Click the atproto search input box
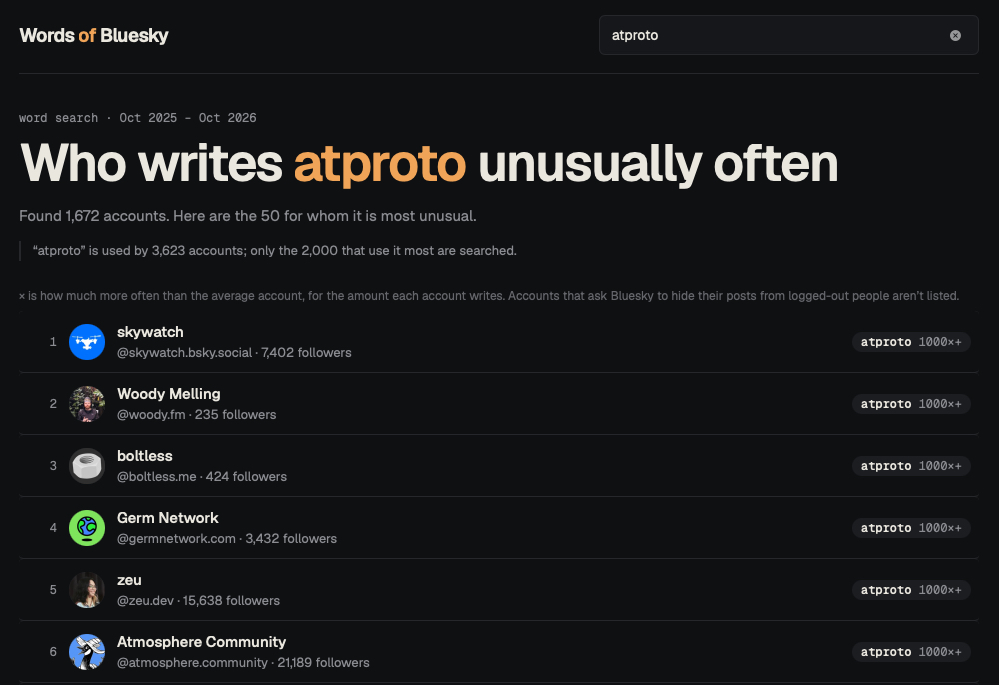This screenshot has height=685, width=999. (788, 35)
